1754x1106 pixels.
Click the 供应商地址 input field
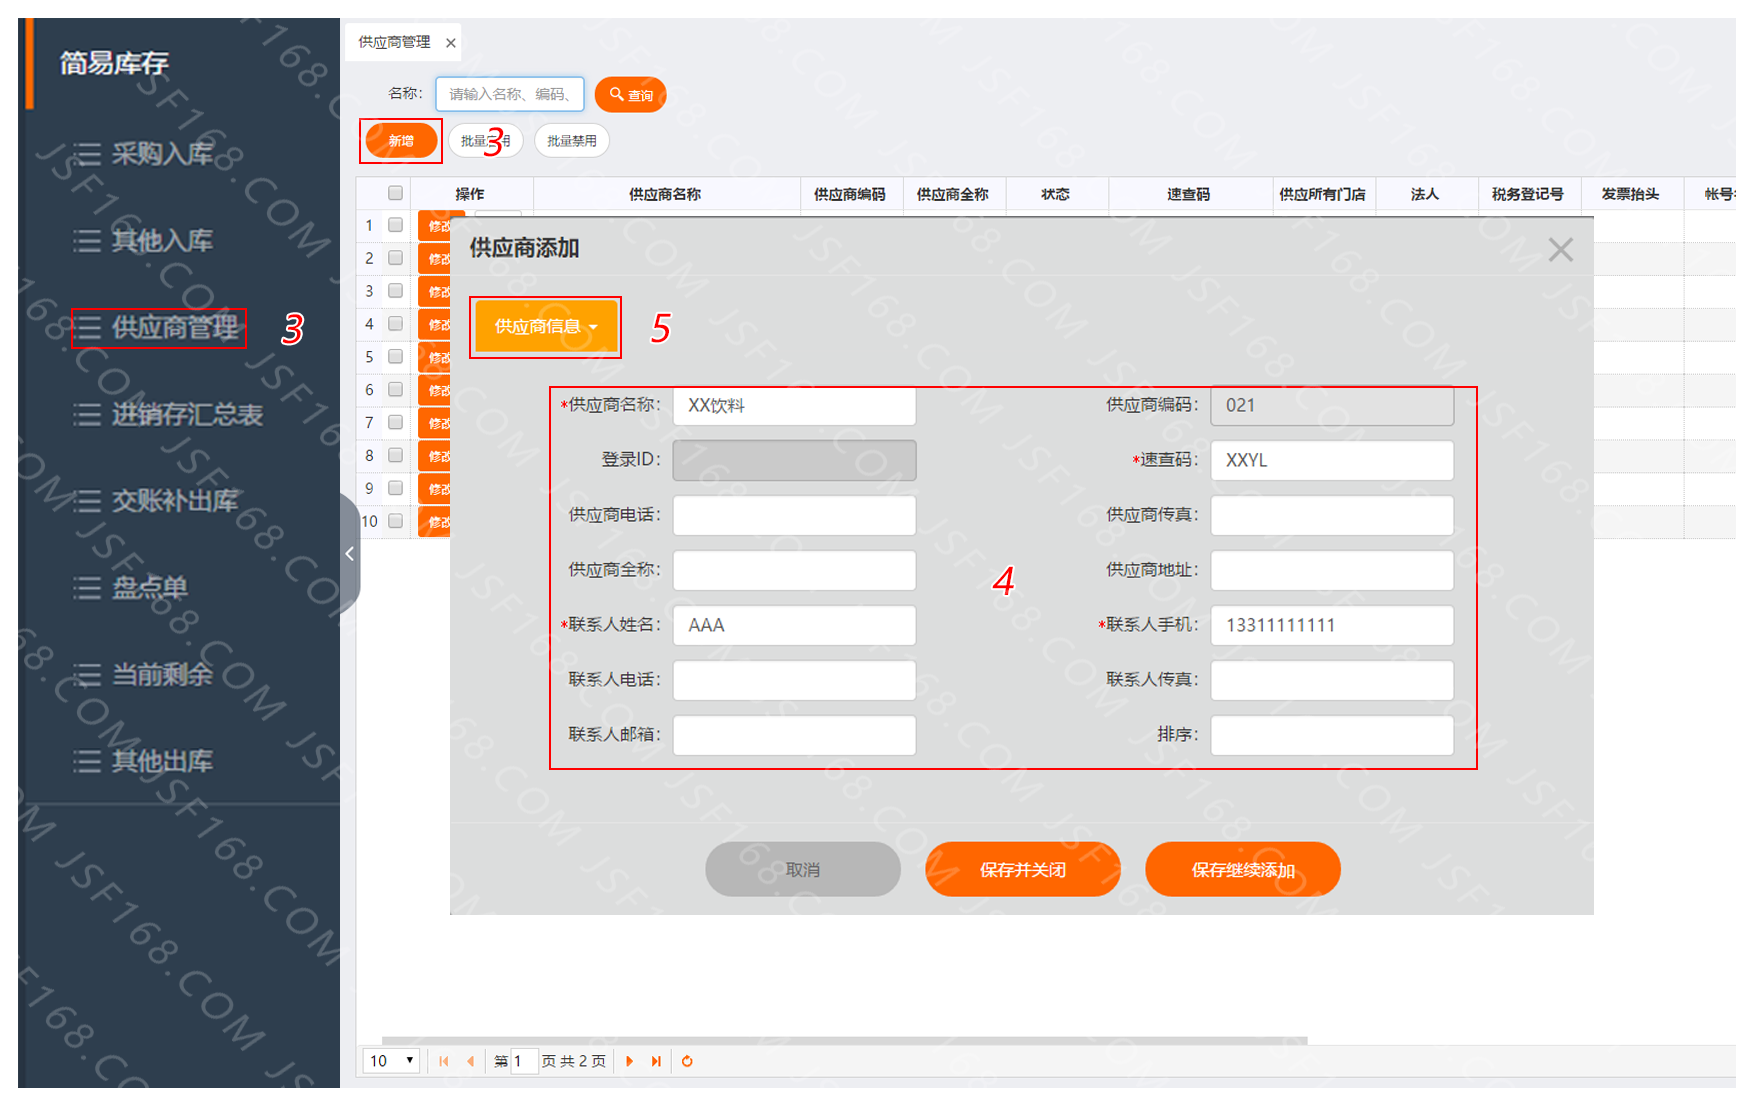tap(1332, 570)
